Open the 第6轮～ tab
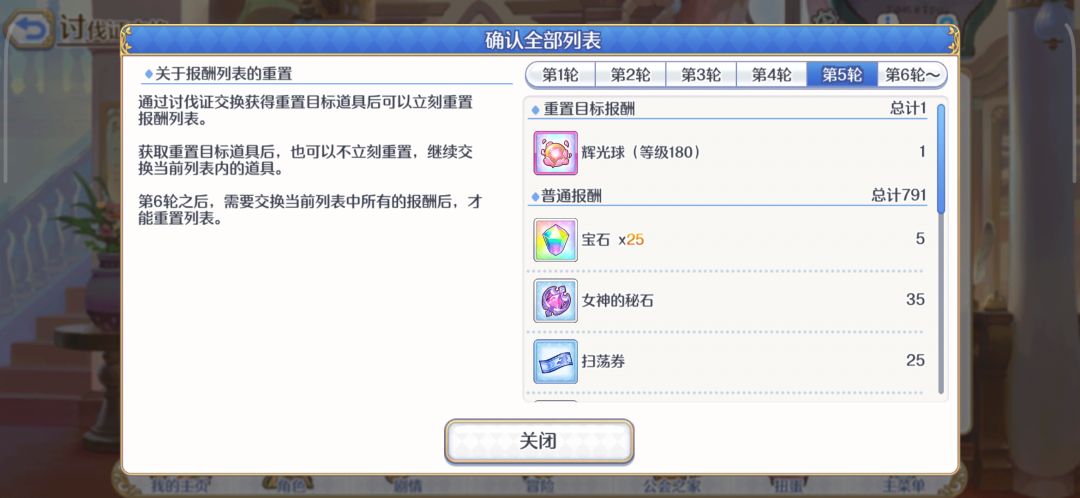 point(912,74)
